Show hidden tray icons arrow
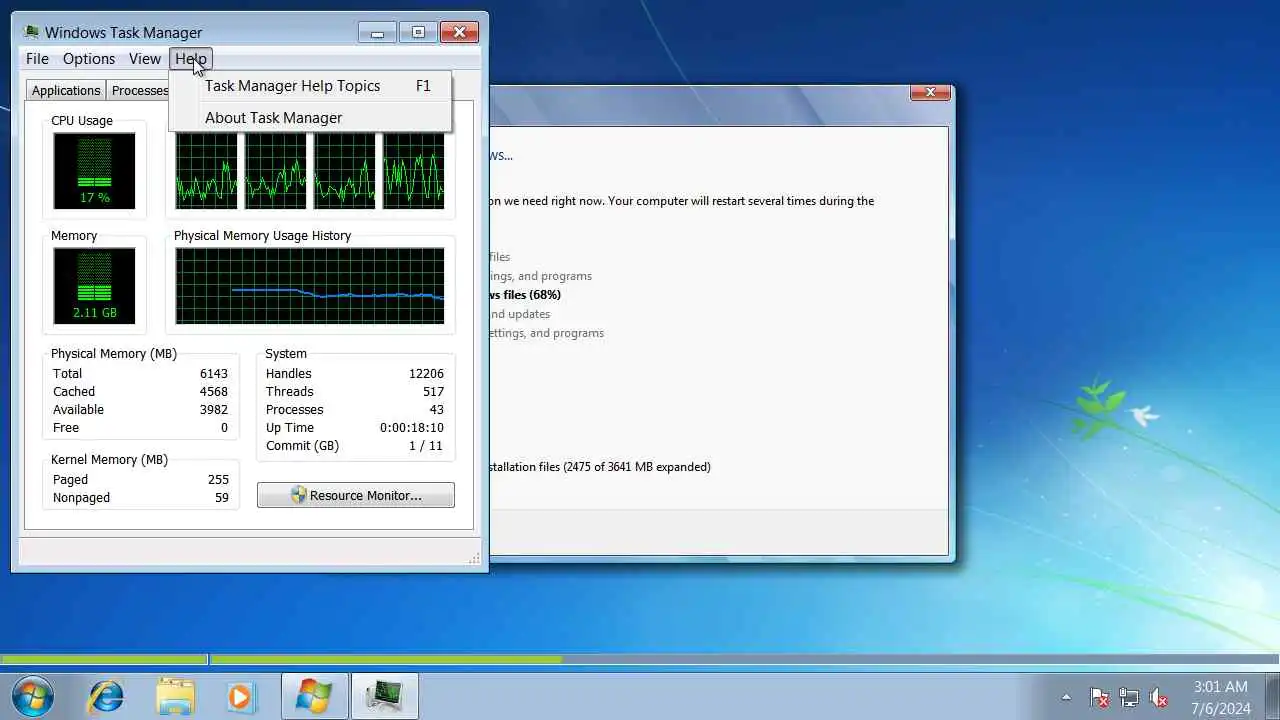The image size is (1280, 720). click(x=1066, y=697)
